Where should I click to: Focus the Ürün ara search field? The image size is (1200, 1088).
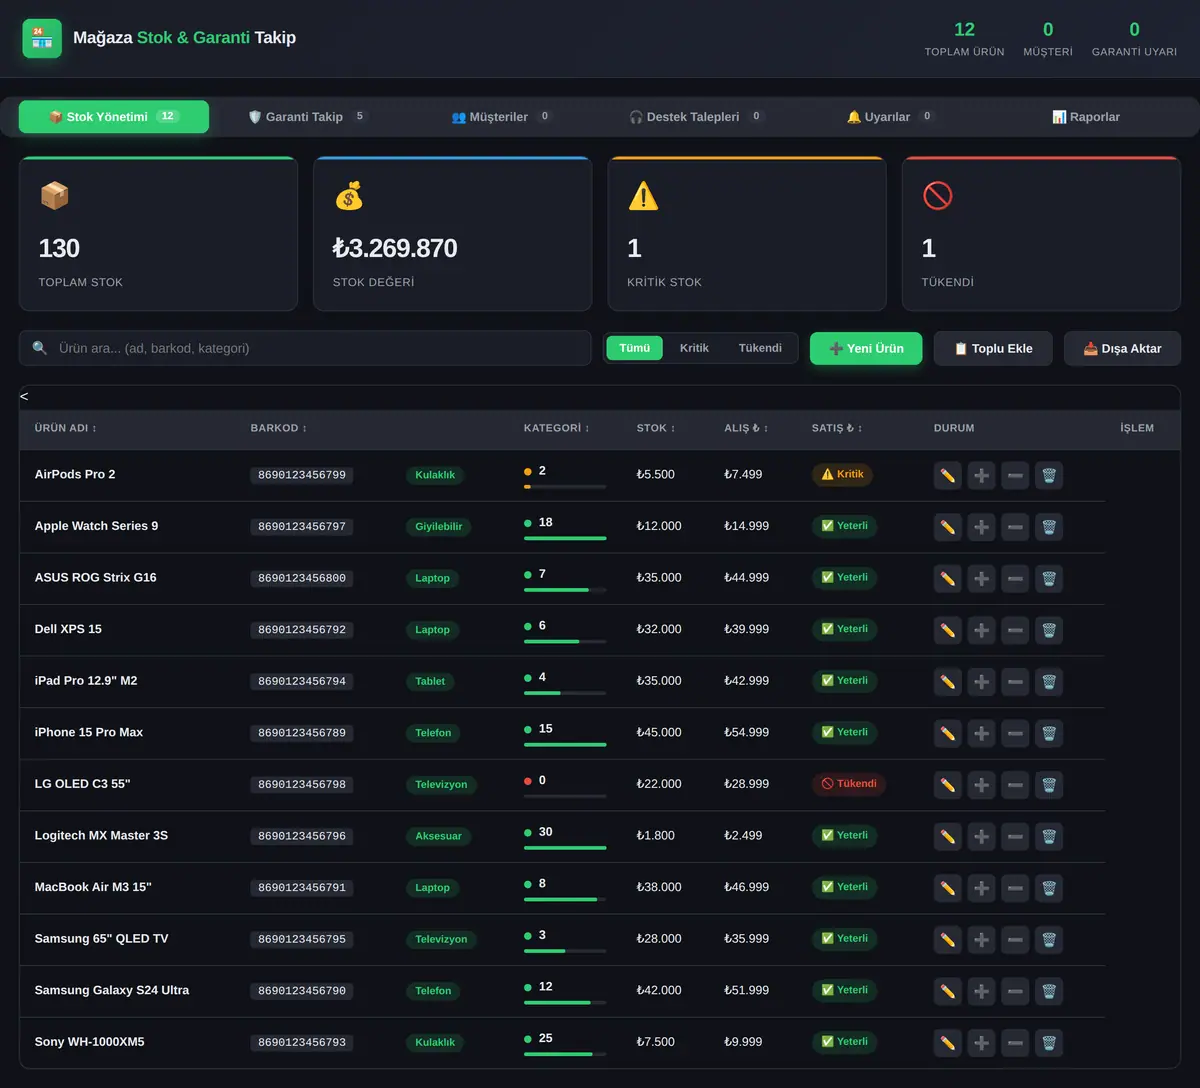coord(305,348)
